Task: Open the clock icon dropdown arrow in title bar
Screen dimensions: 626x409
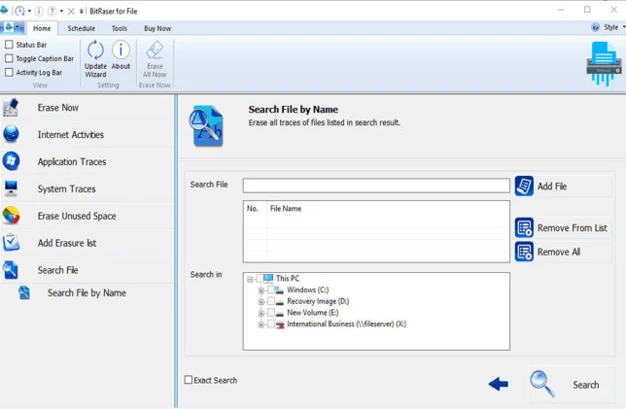Action: pos(29,11)
